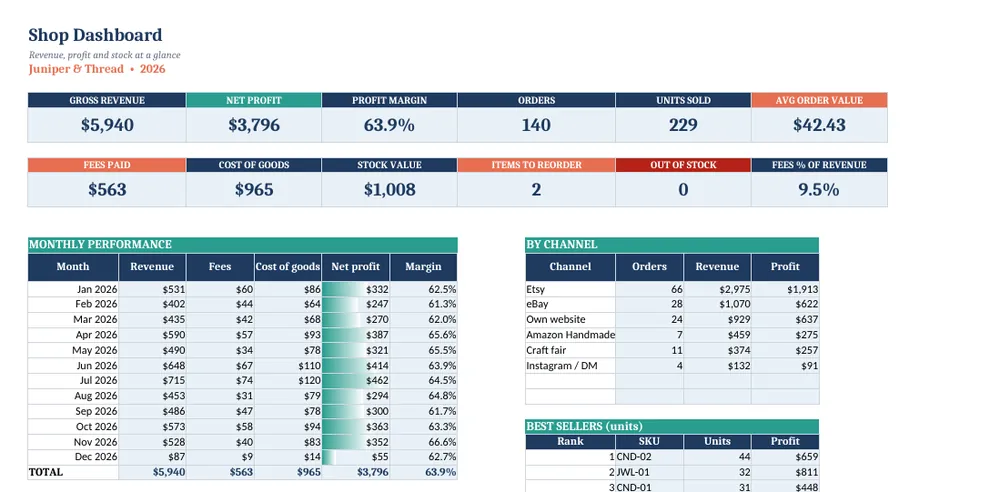Select Mar 2026 margin cell 62.0%

click(x=423, y=320)
